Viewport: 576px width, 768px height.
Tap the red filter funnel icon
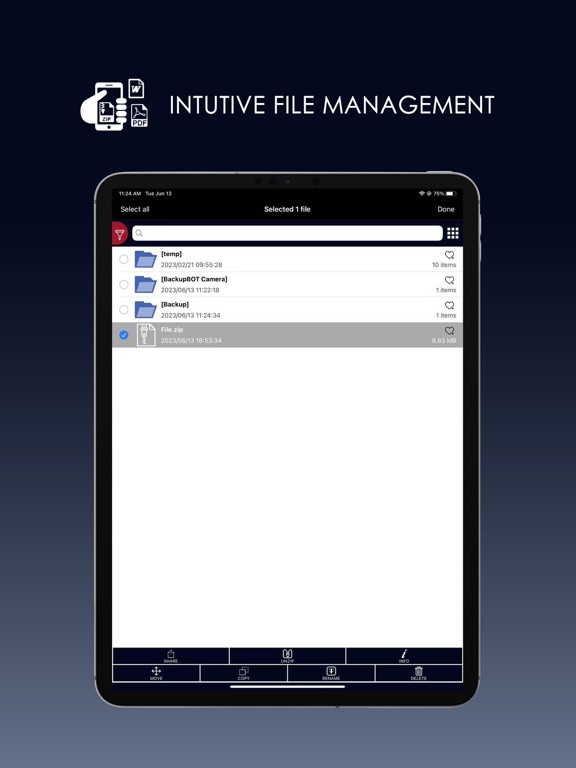[120, 234]
